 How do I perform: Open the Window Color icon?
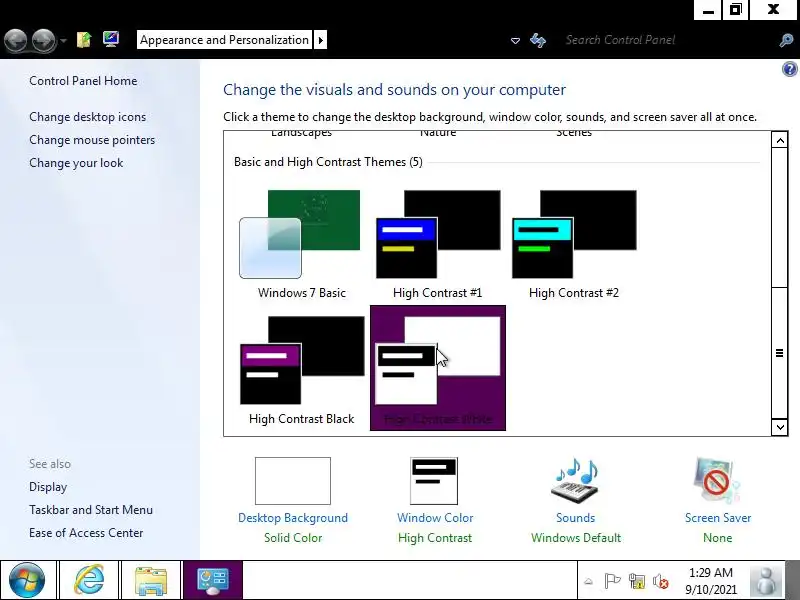pos(434,481)
